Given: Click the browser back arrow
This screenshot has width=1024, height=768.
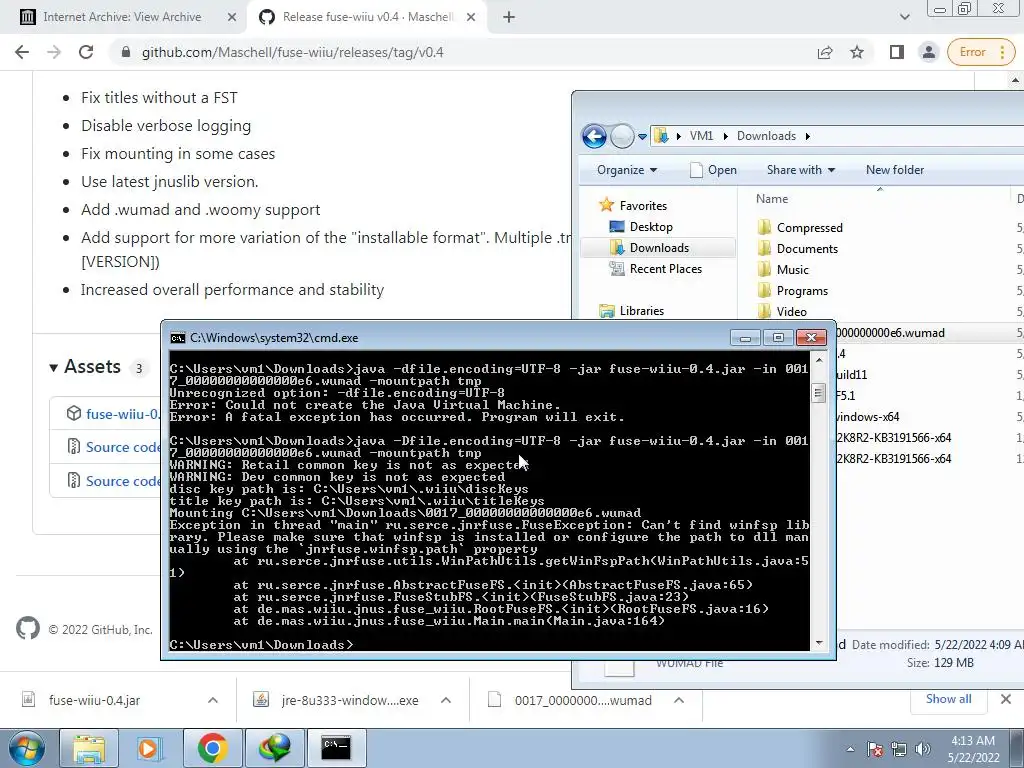Looking at the screenshot, I should pyautogui.click(x=22, y=52).
